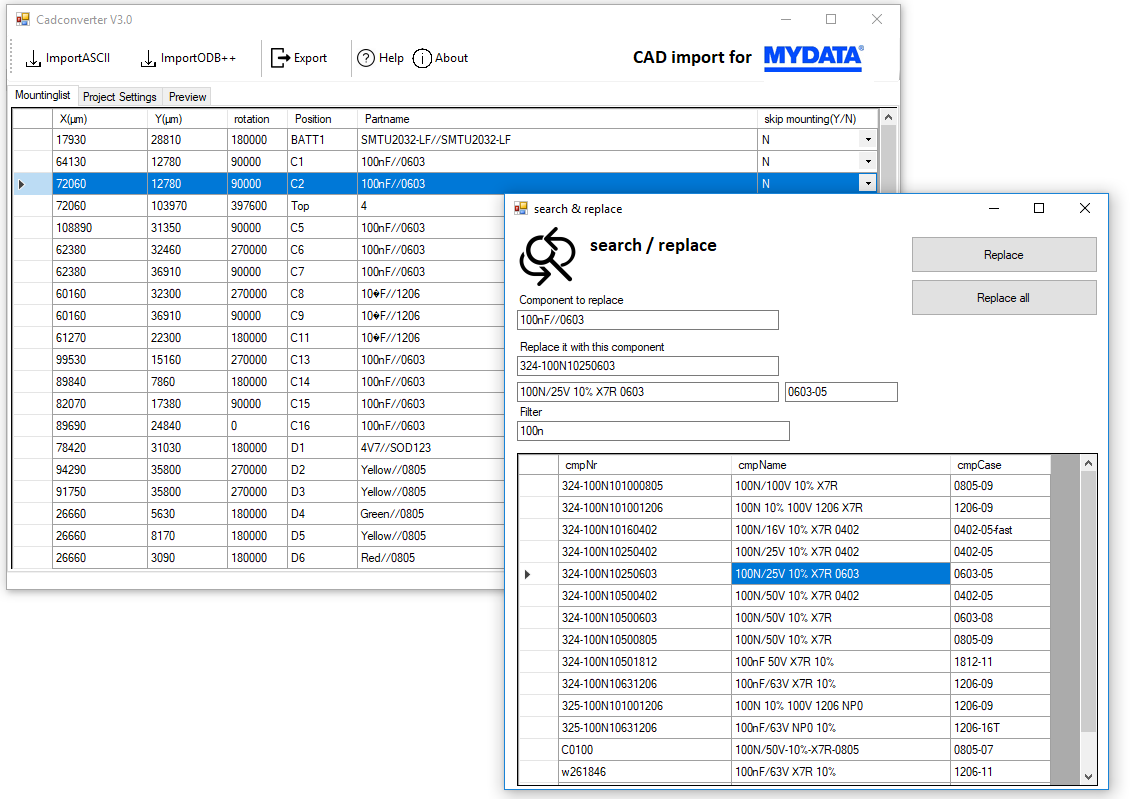Screen dimensions: 1132x799
Task: Click the Component to replace field
Action: coord(648,320)
